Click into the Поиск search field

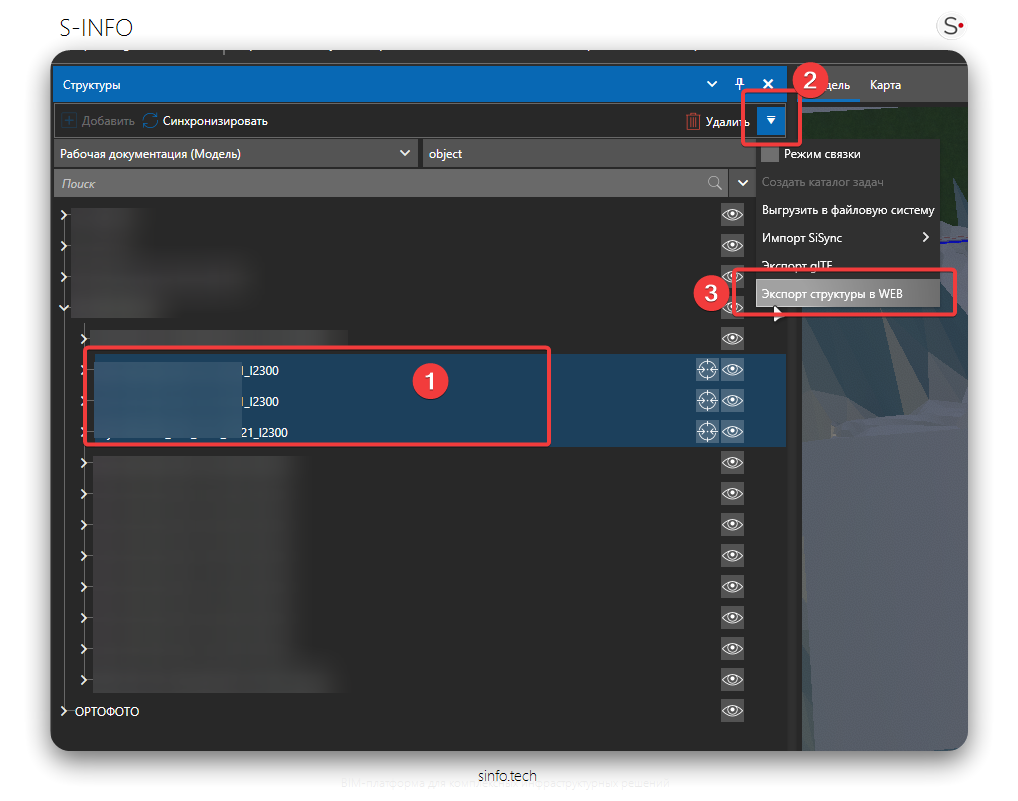(380, 183)
